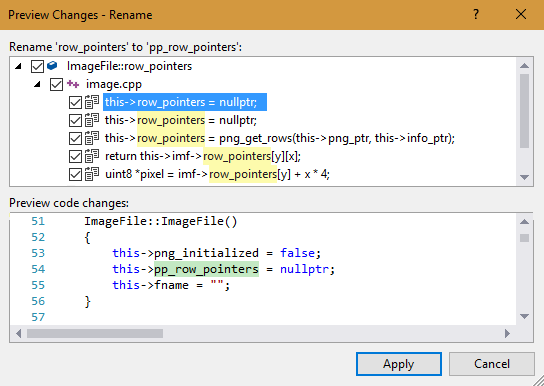The width and height of the screenshot is (544, 386).
Task: Toggle checkbox for png_get_rows assignment row
Action: [75, 138]
